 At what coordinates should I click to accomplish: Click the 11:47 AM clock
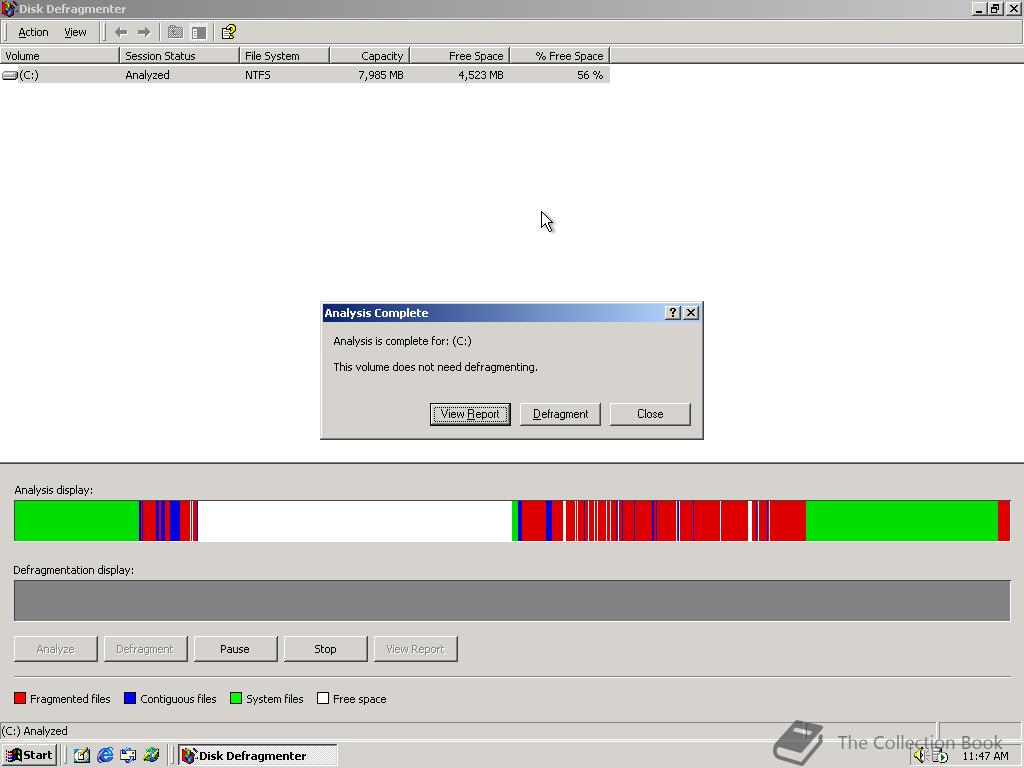coord(985,756)
